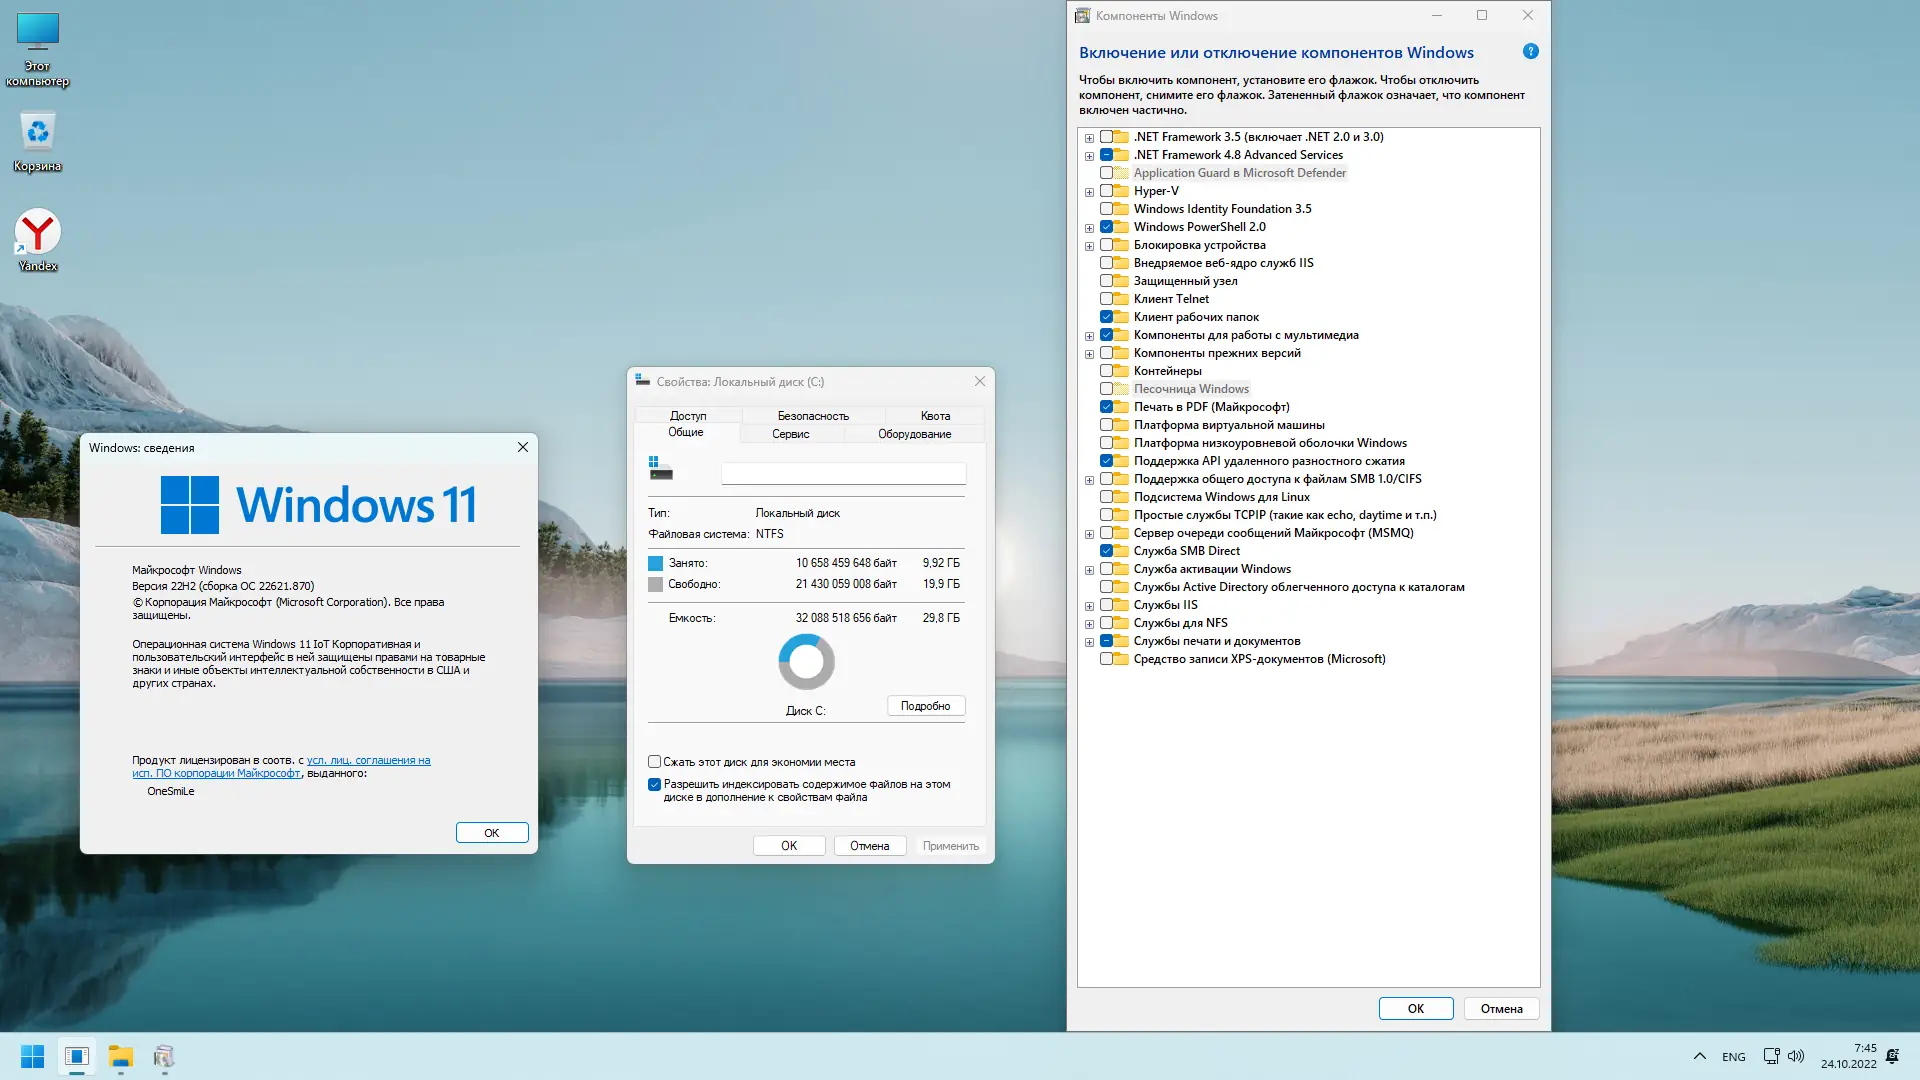Click the disk label text field
Image resolution: width=1920 pixels, height=1080 pixels.
click(843, 473)
